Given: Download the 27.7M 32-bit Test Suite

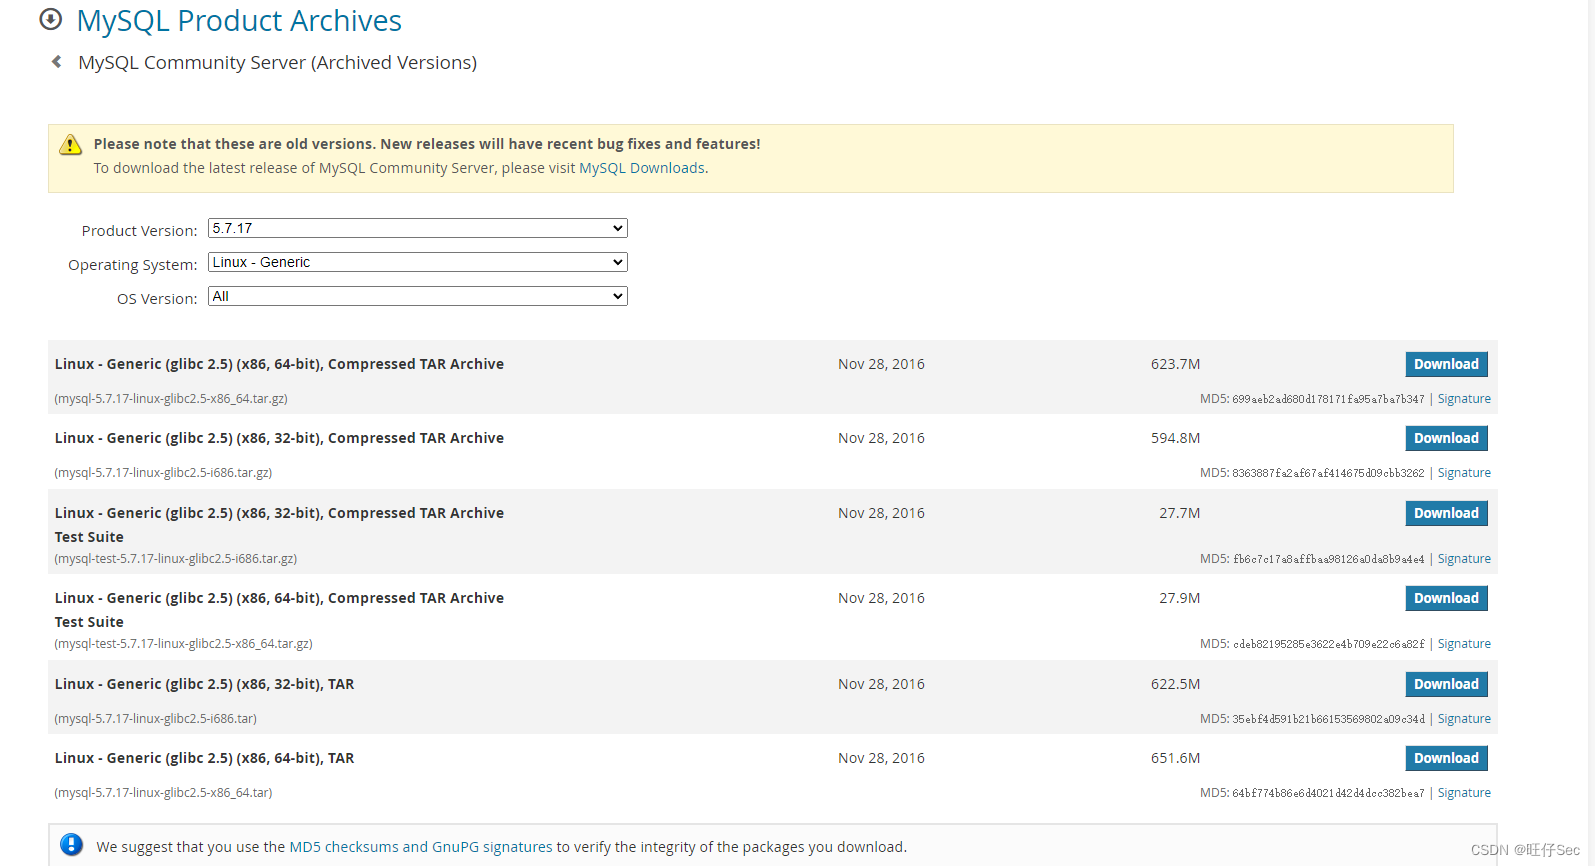Looking at the screenshot, I should (x=1446, y=513).
